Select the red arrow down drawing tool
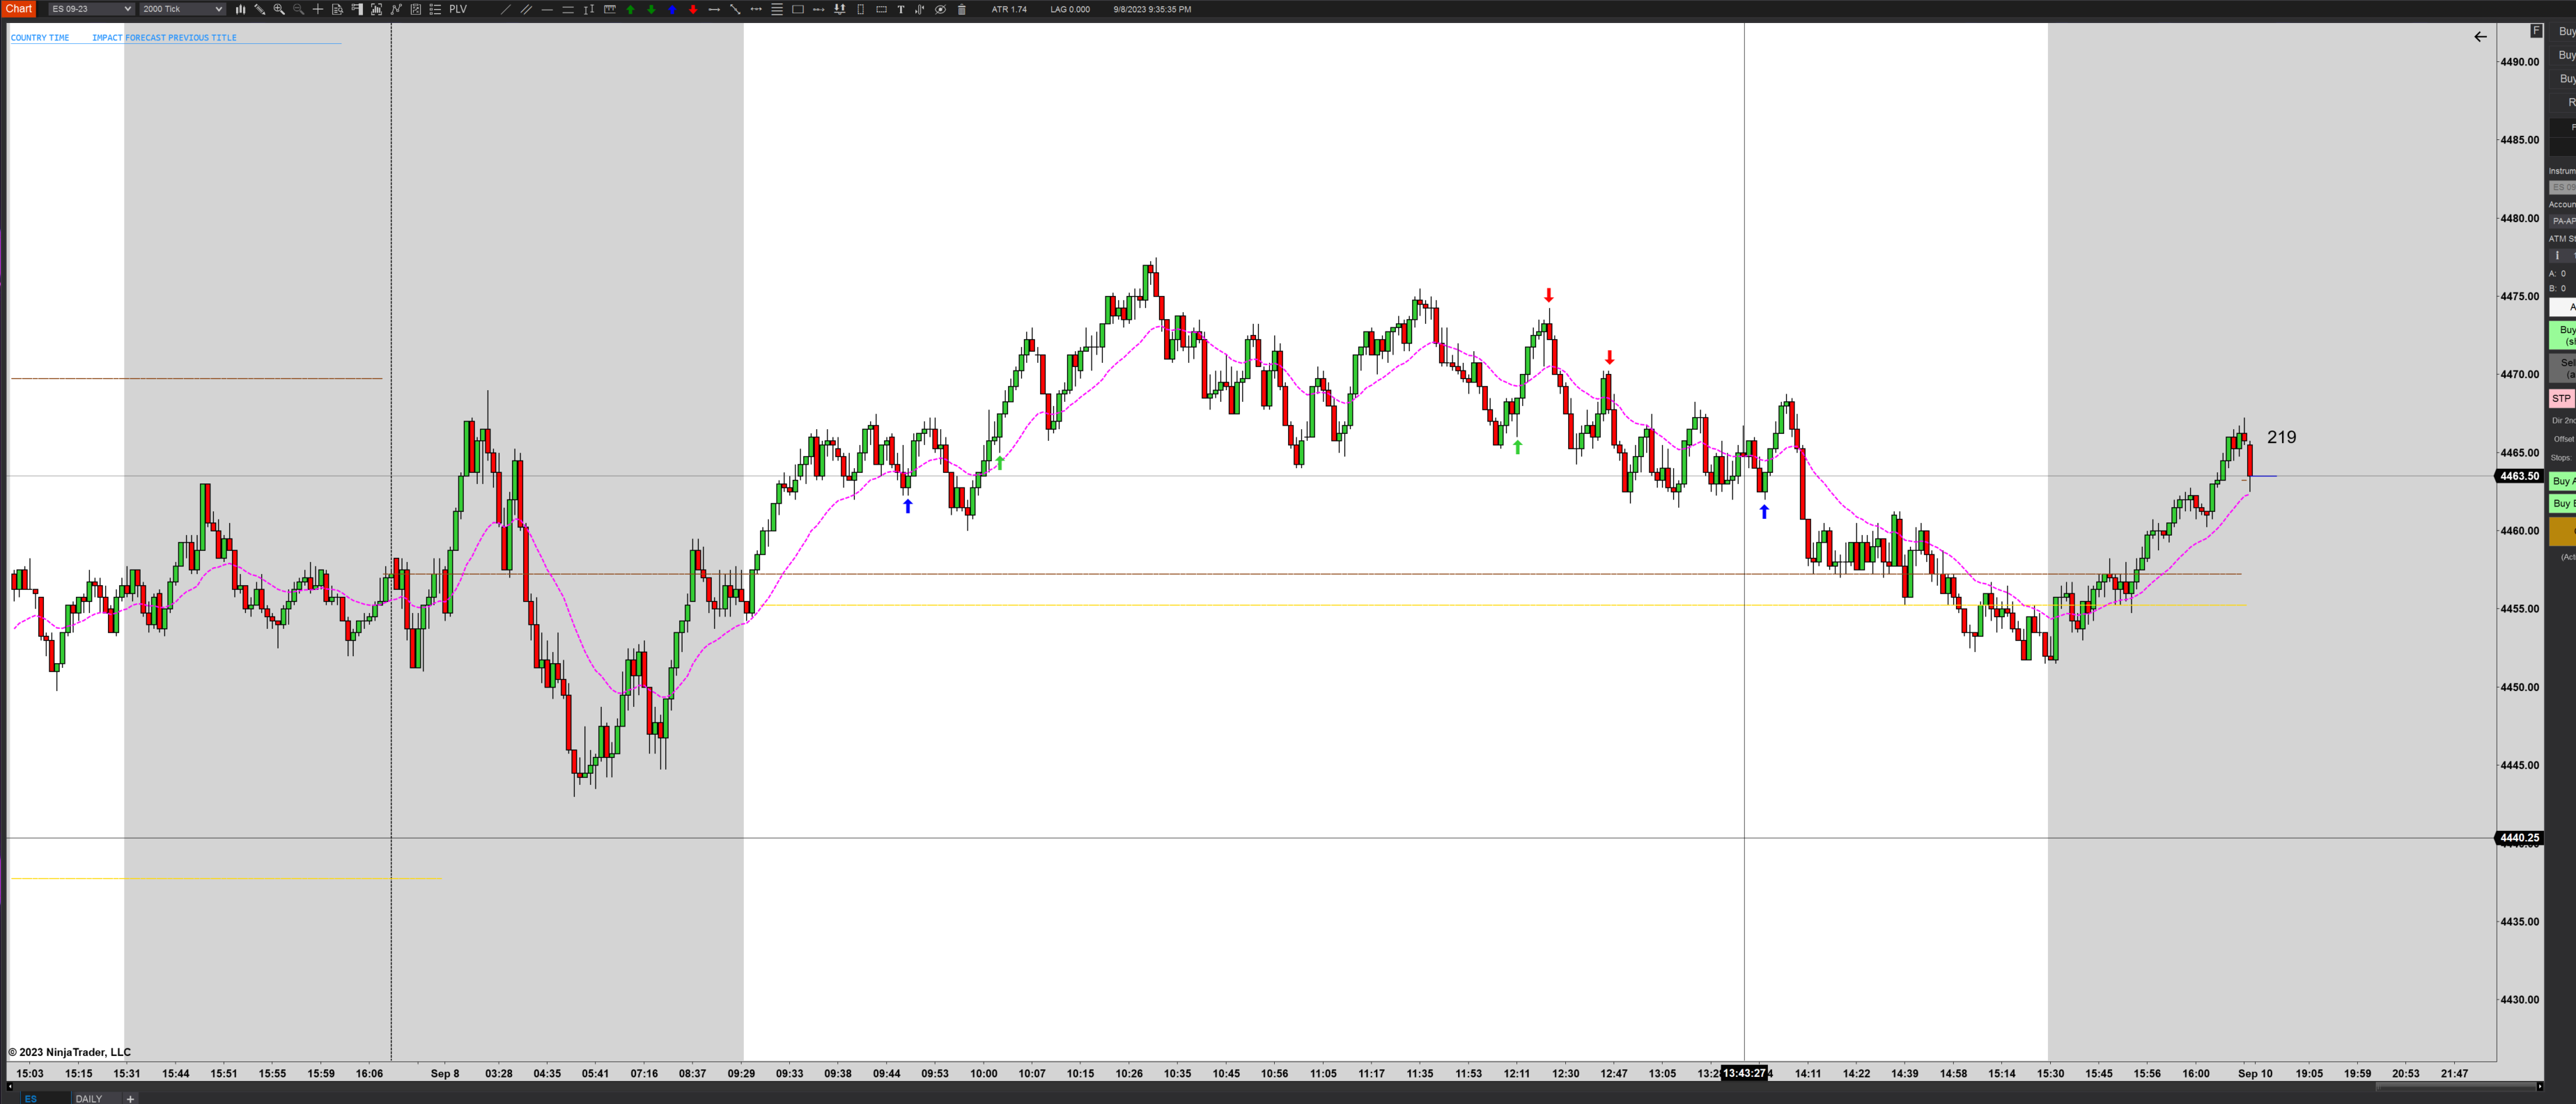Viewport: 2576px width, 1104px height. pos(693,9)
